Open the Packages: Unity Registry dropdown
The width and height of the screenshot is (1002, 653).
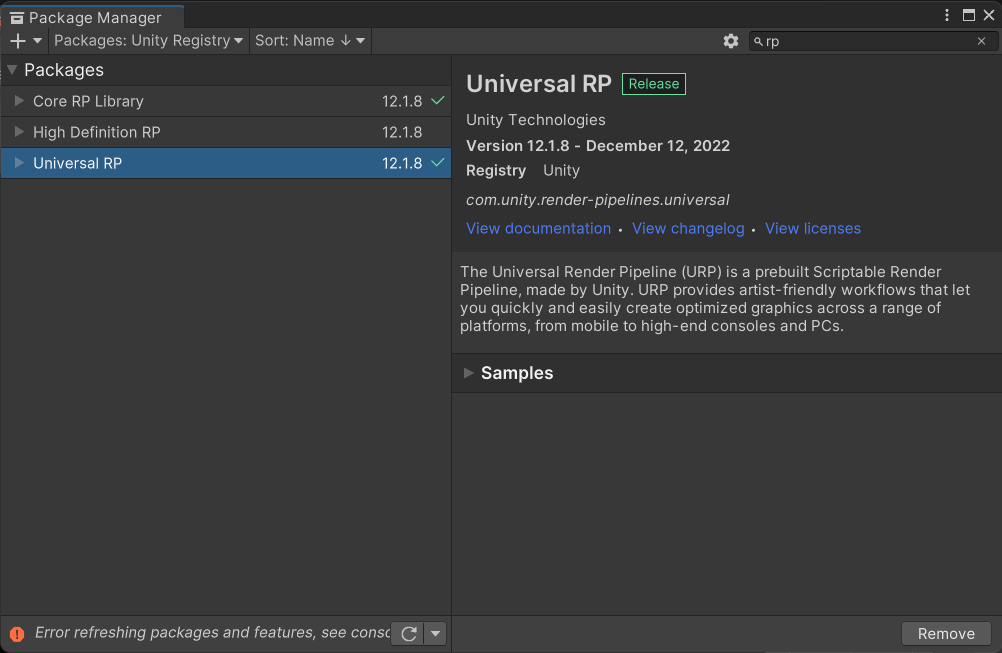pos(148,41)
